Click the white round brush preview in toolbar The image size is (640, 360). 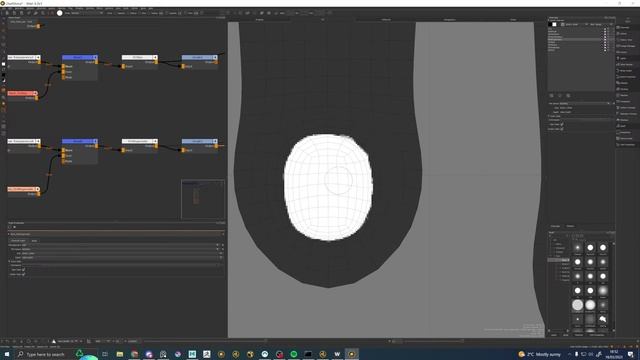[x=60, y=13]
